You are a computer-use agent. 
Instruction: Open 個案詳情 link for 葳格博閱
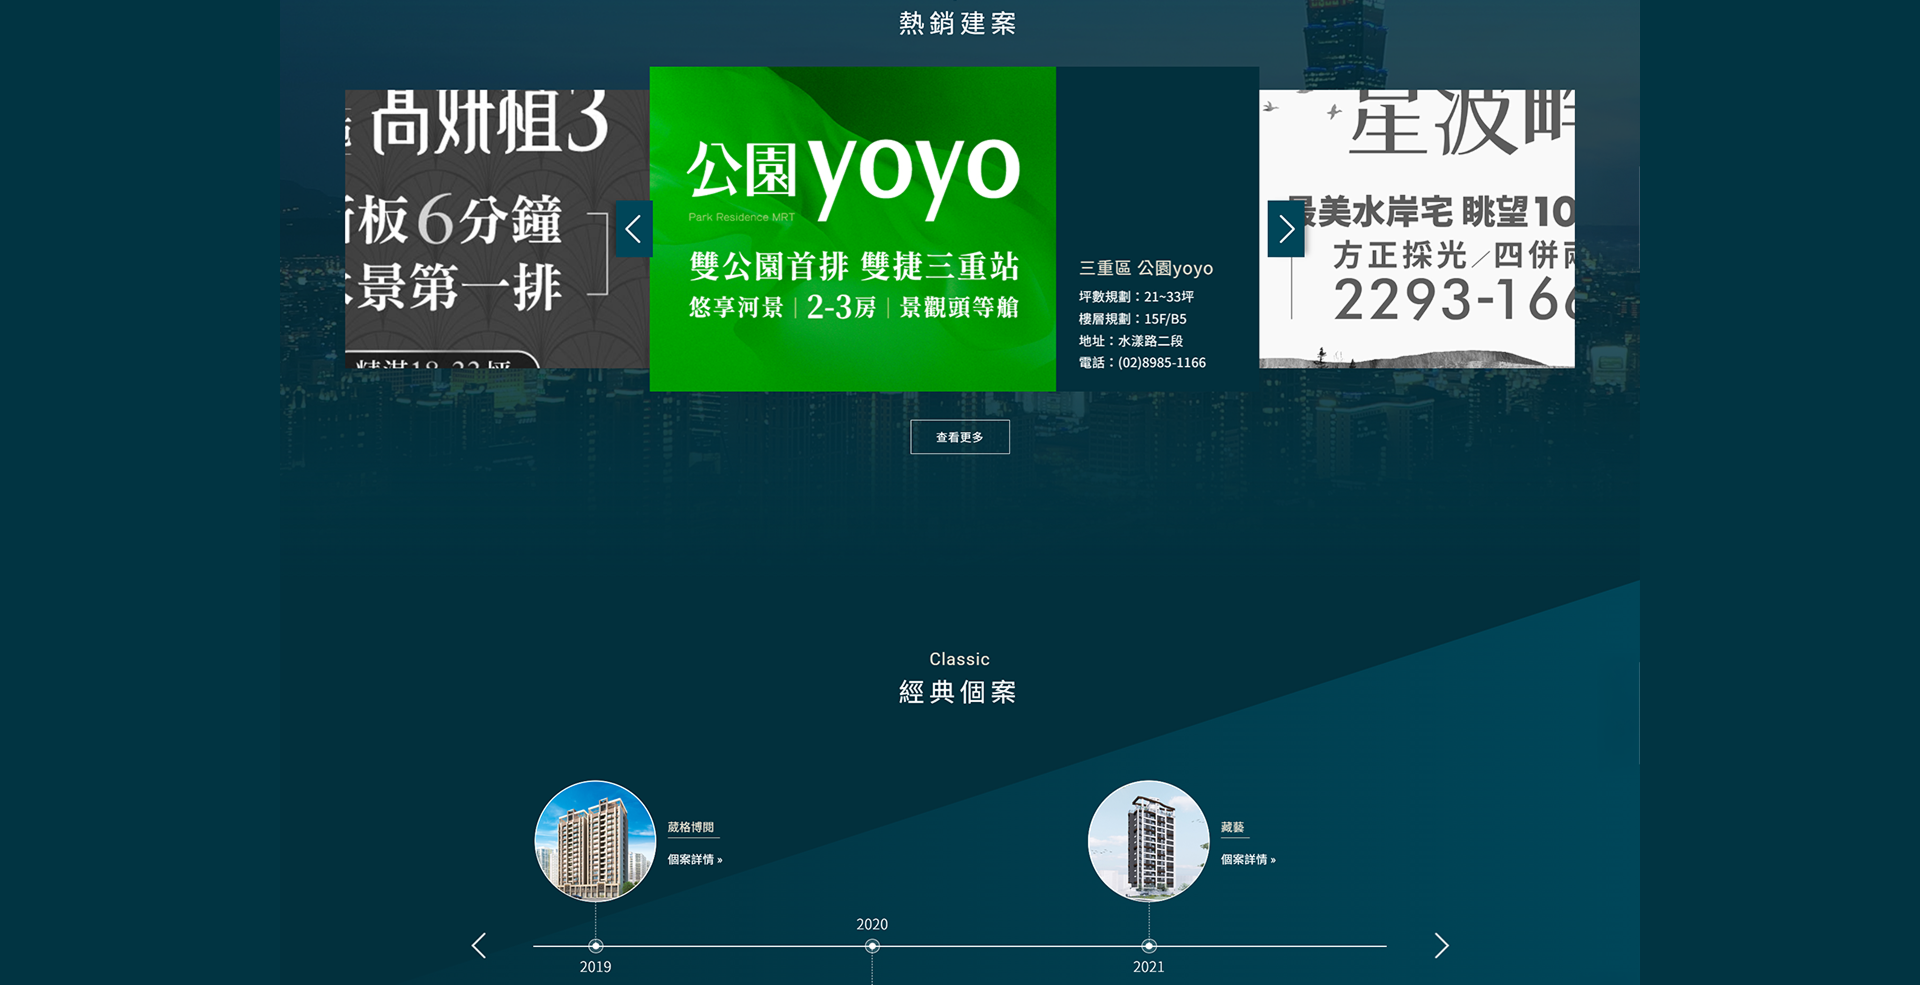(694, 859)
